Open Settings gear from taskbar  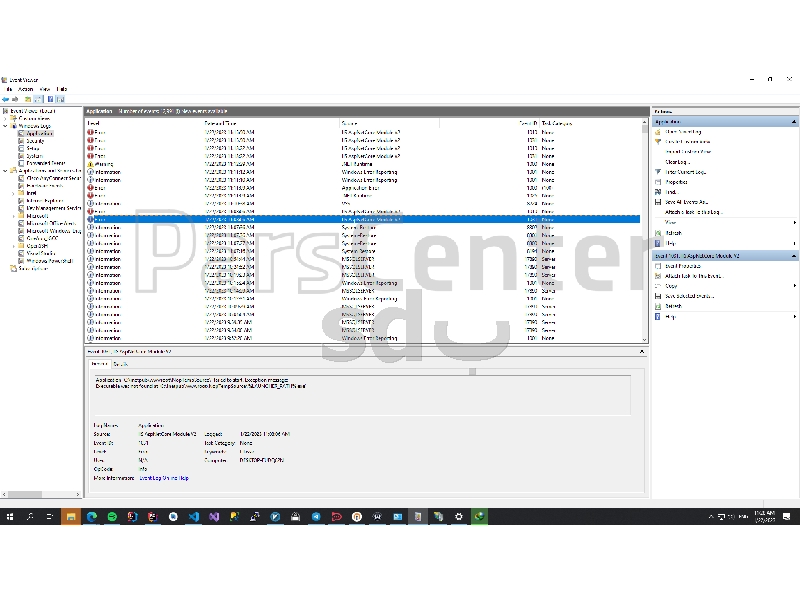(x=459, y=517)
